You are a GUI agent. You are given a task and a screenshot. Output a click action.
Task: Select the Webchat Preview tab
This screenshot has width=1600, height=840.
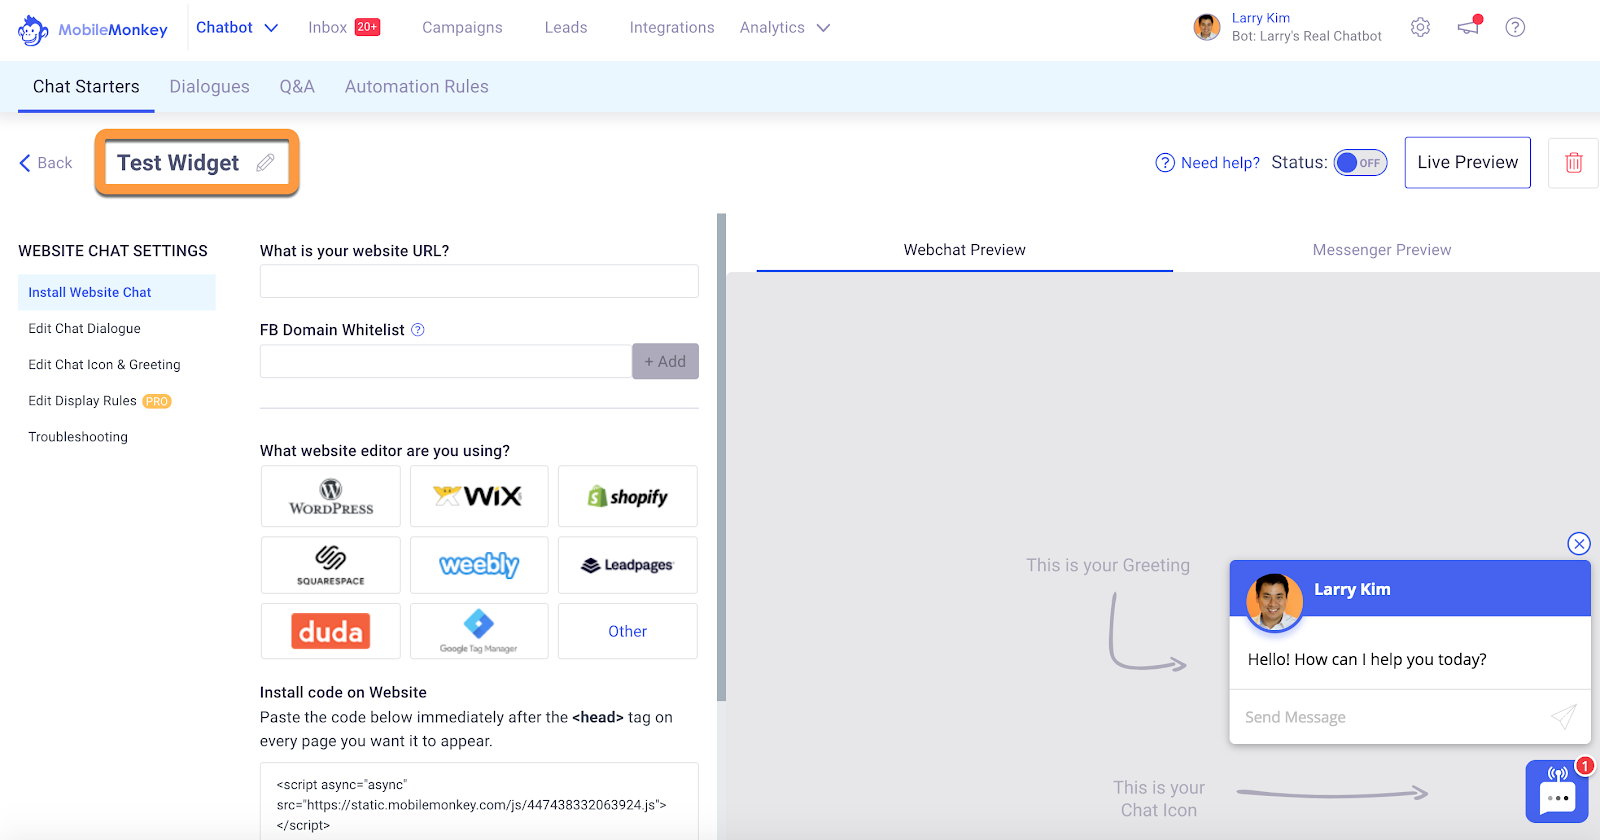click(965, 250)
